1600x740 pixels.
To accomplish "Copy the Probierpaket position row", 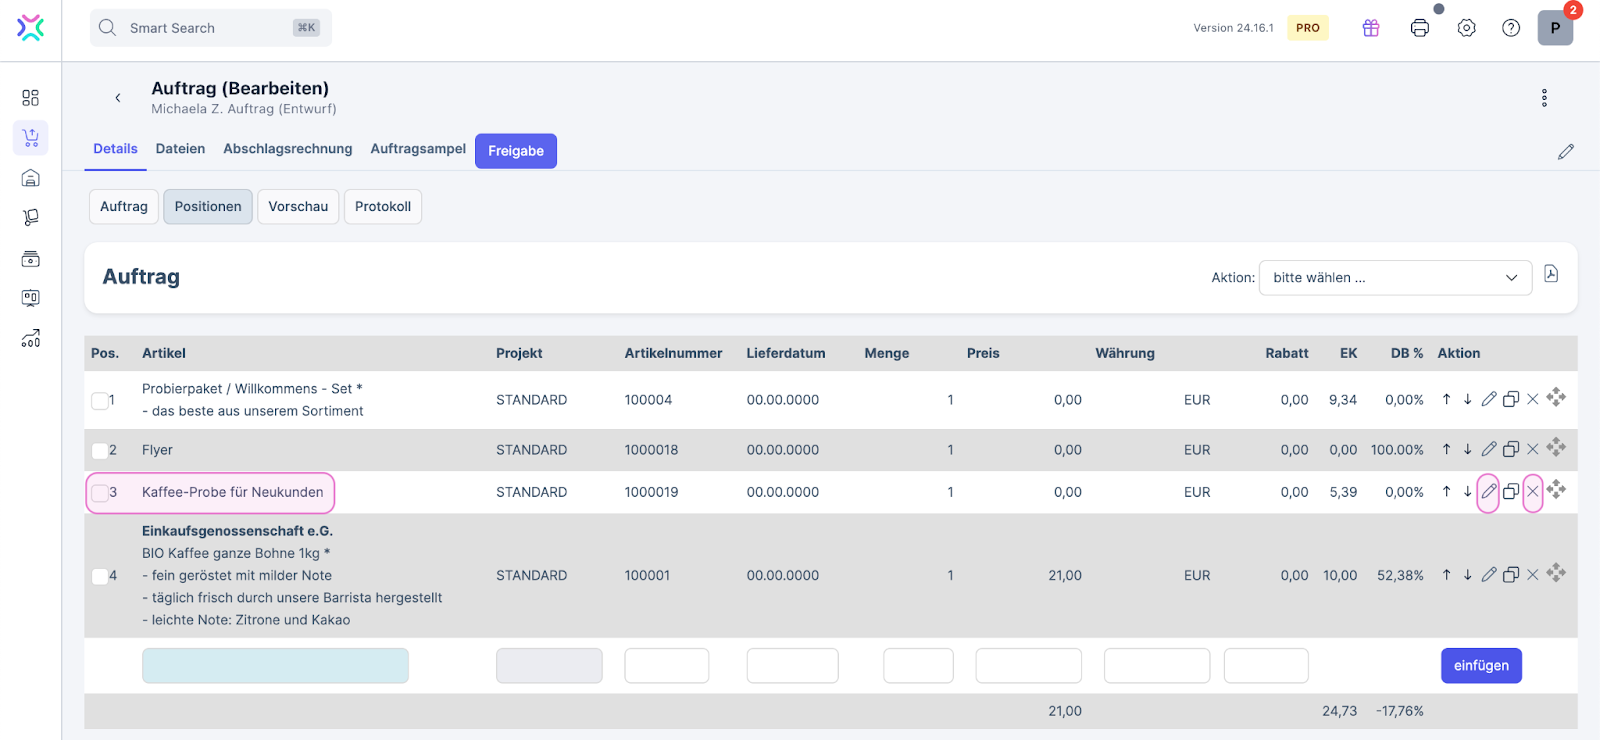I will click(x=1511, y=399).
